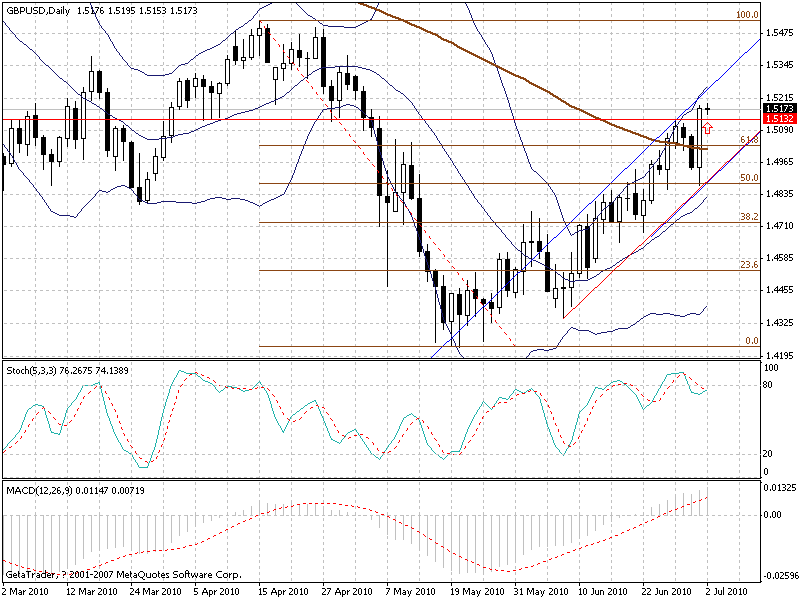800x600 pixels.
Task: Select the 38.2 Fibonacci level label
Action: [749, 217]
